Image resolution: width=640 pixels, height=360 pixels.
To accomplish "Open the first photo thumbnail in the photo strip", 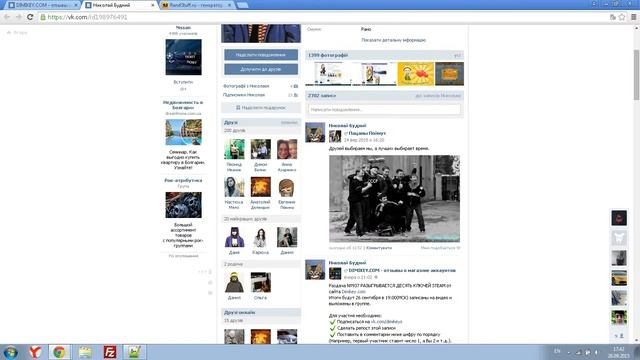I will coord(329,74).
